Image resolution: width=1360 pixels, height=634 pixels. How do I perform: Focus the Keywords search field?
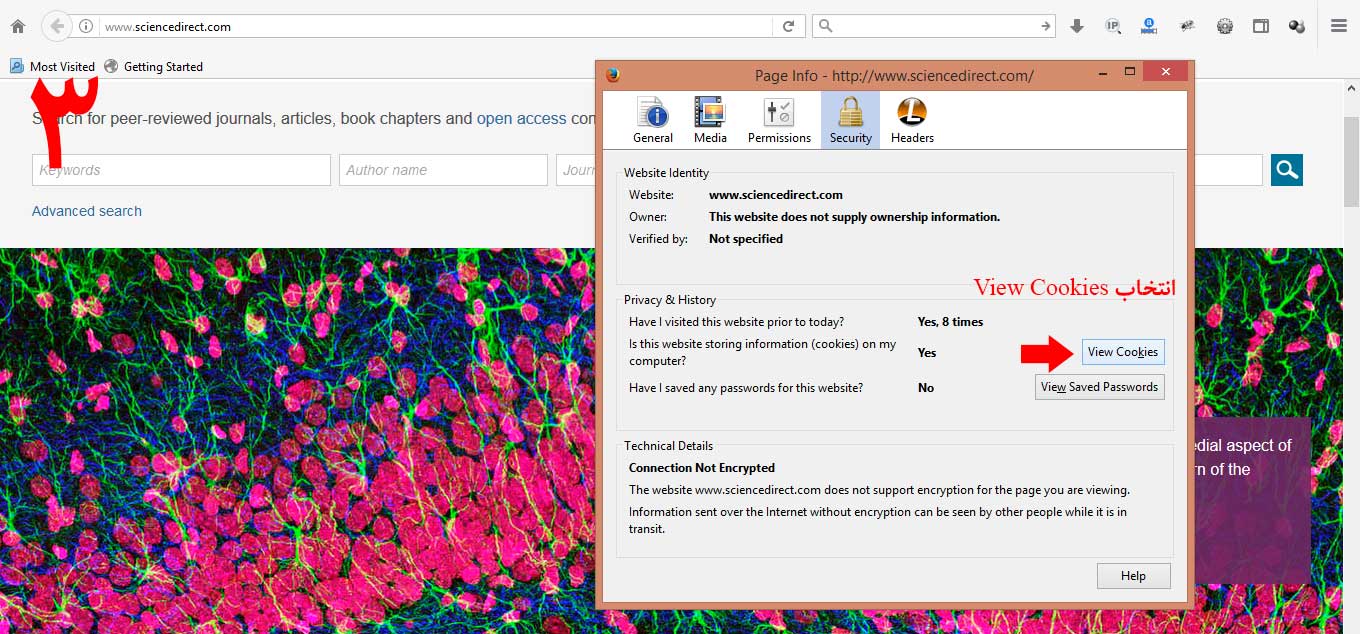[181, 170]
